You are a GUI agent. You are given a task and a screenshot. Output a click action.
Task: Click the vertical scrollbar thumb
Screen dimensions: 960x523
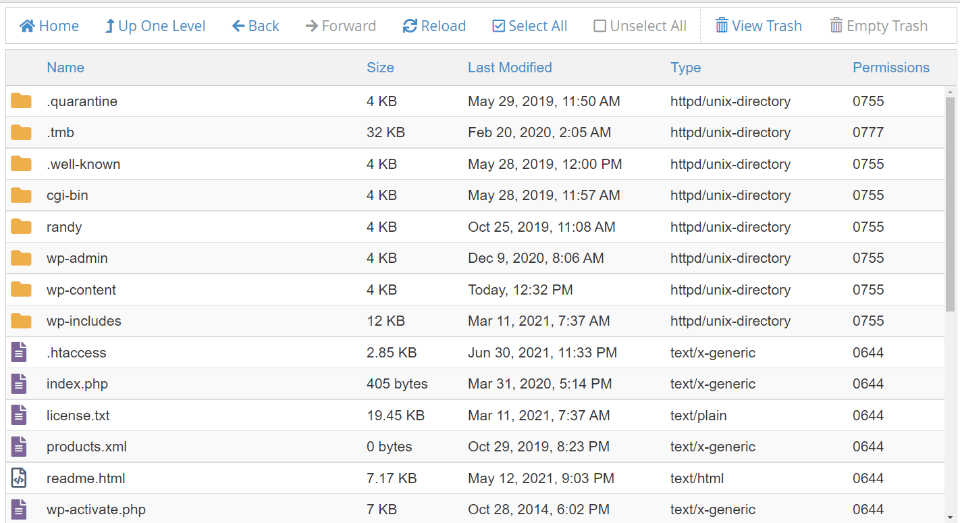point(950,203)
